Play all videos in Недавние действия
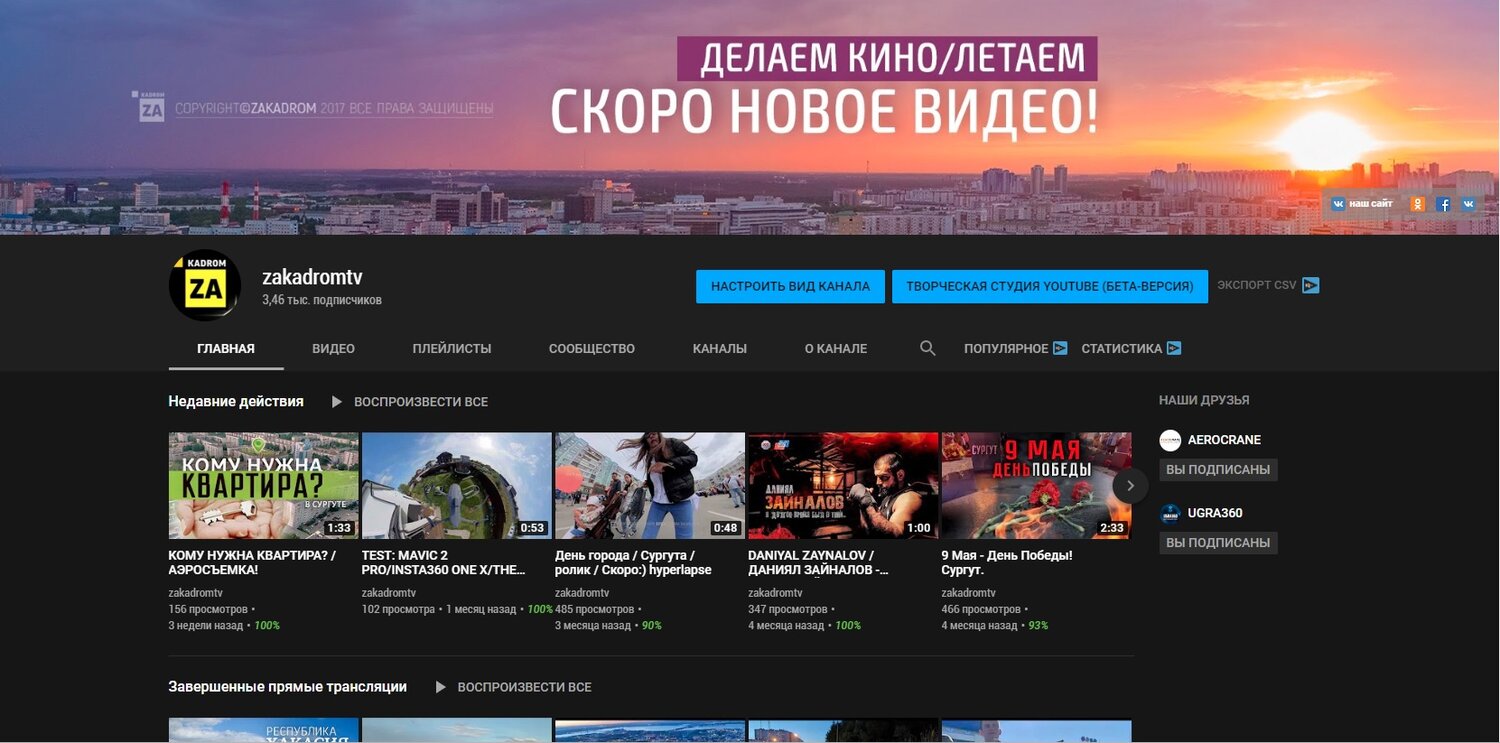 [x=410, y=402]
